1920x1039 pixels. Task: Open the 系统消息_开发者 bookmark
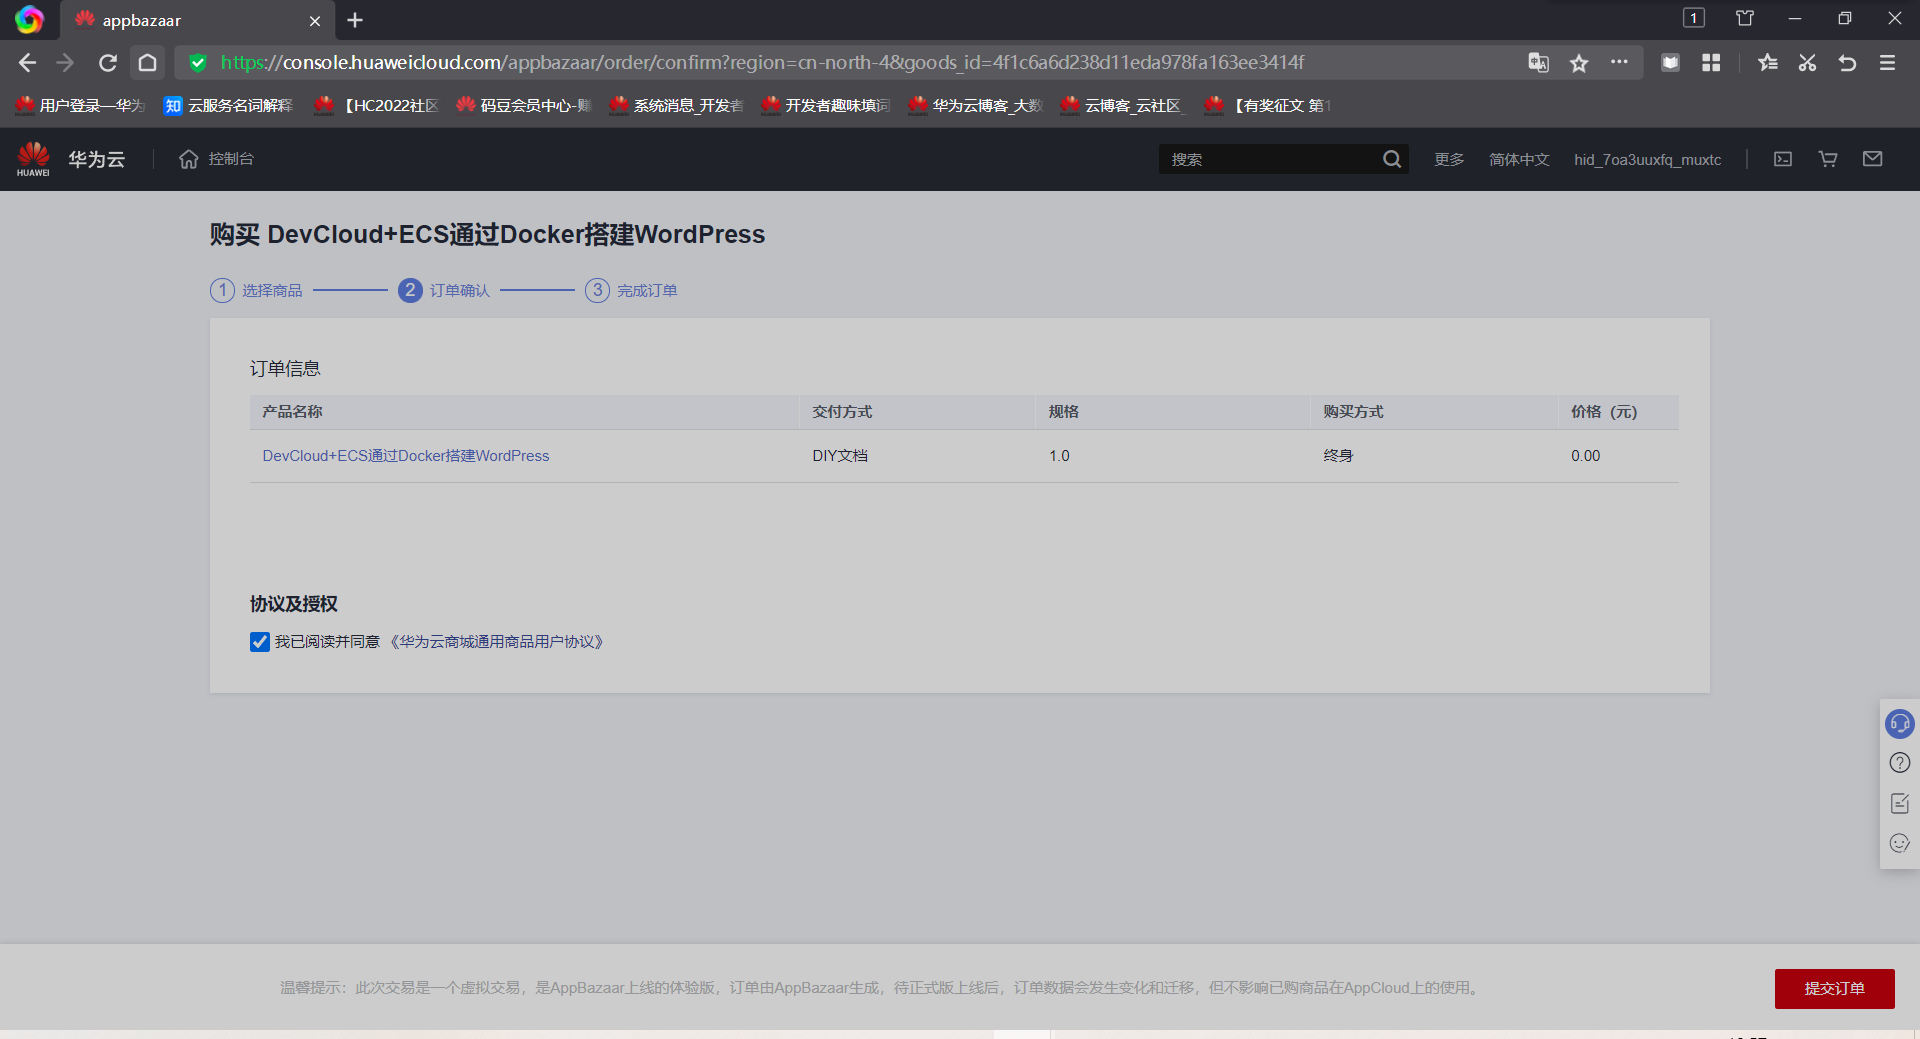click(x=676, y=105)
